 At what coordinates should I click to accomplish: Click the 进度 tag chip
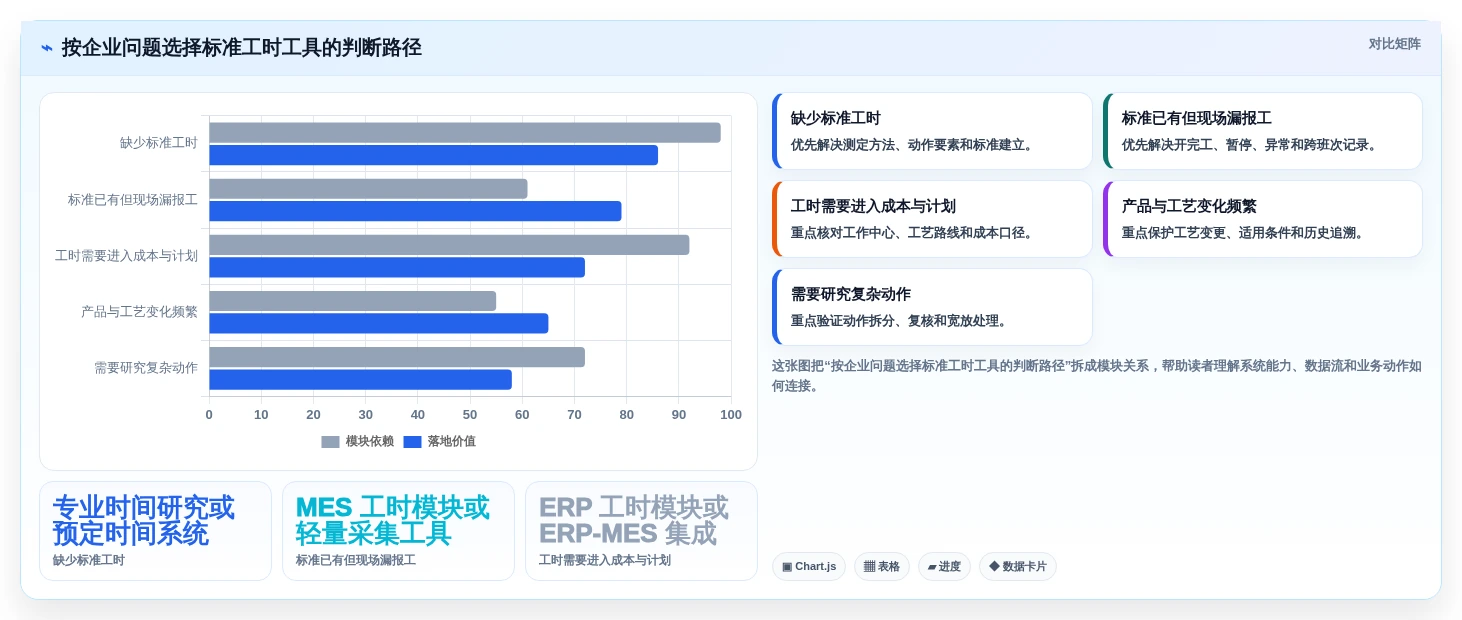(944, 567)
